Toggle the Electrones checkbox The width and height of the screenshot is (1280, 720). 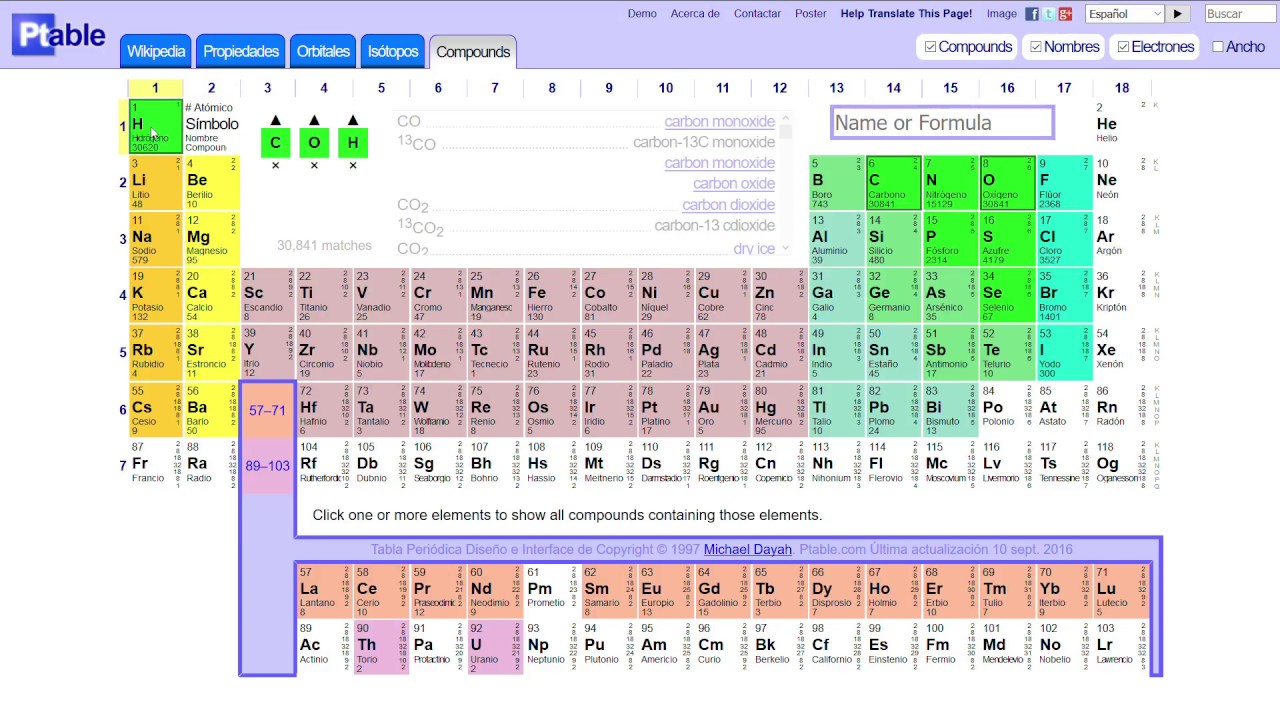(x=1123, y=47)
